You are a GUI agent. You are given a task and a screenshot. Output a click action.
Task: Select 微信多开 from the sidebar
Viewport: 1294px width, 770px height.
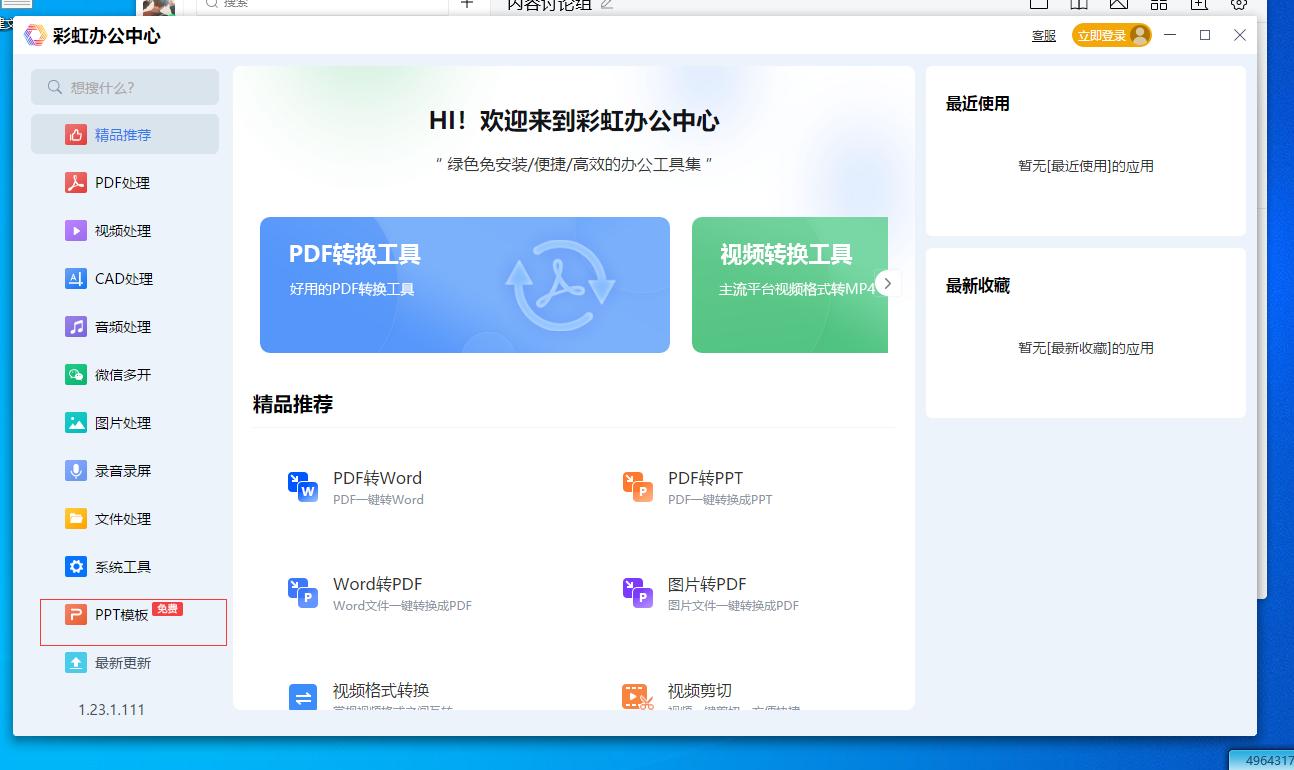pos(124,374)
